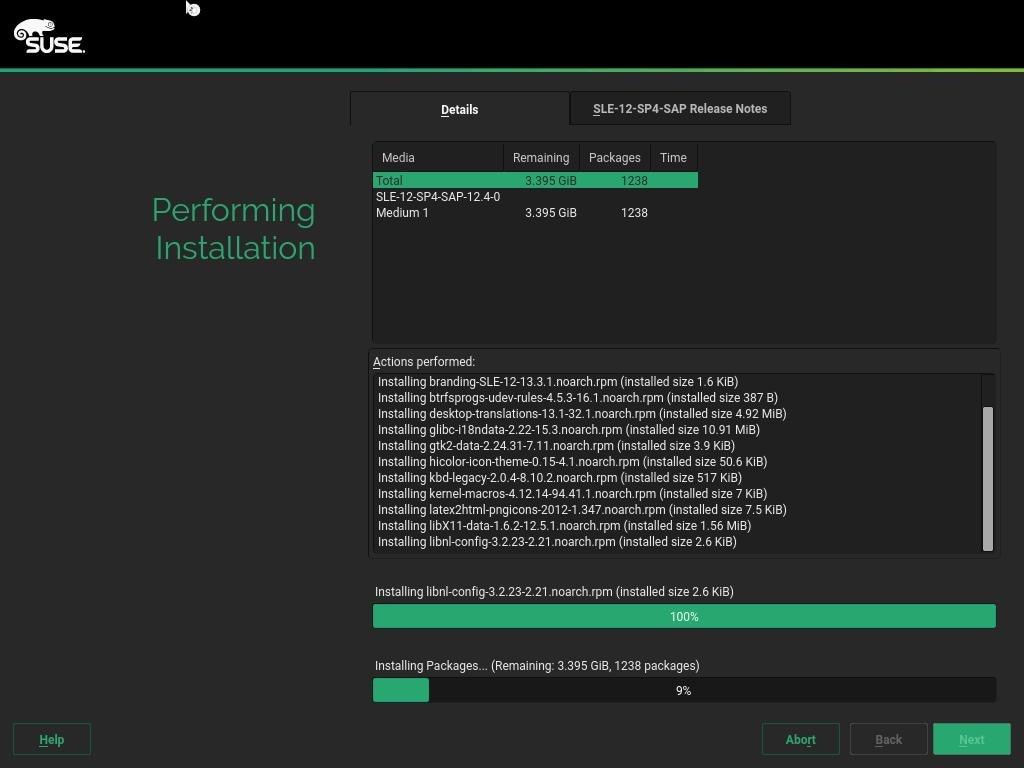Click the Performing Installation heading
1024x768 pixels.
coord(234,229)
